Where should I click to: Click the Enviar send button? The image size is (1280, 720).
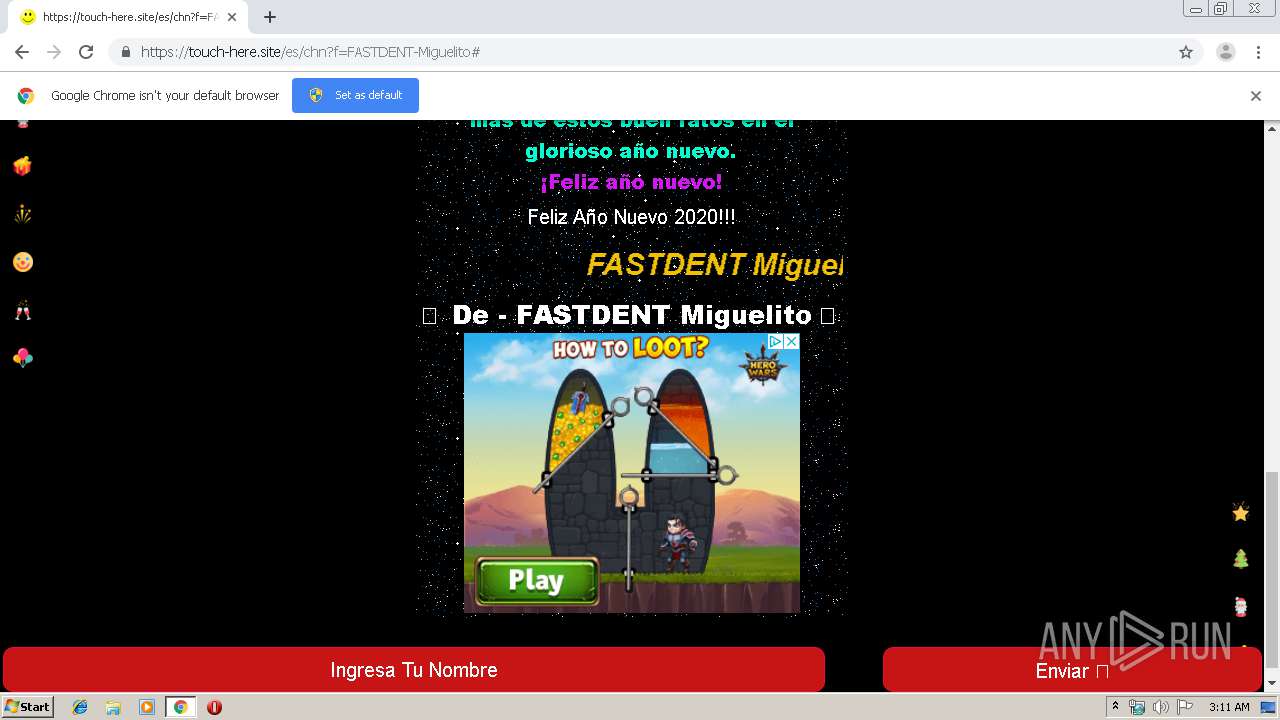click(x=1072, y=670)
